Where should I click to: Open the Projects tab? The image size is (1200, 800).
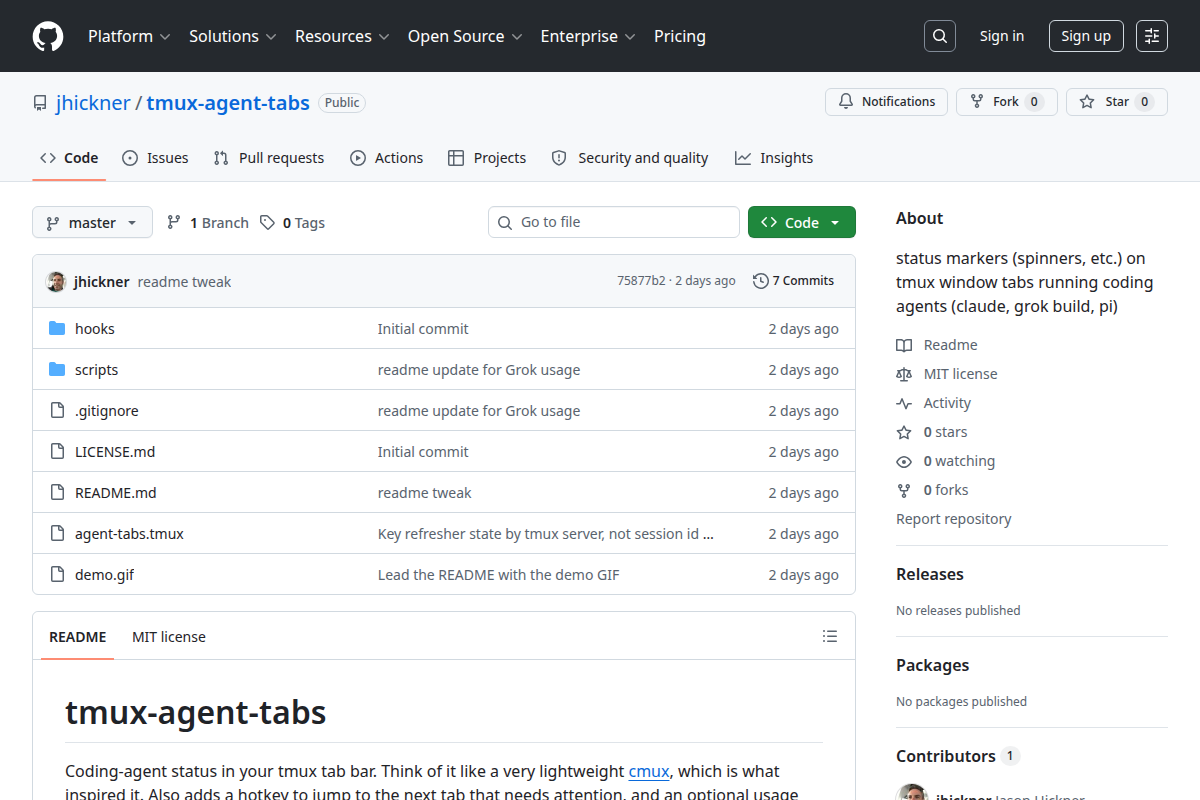[487, 158]
